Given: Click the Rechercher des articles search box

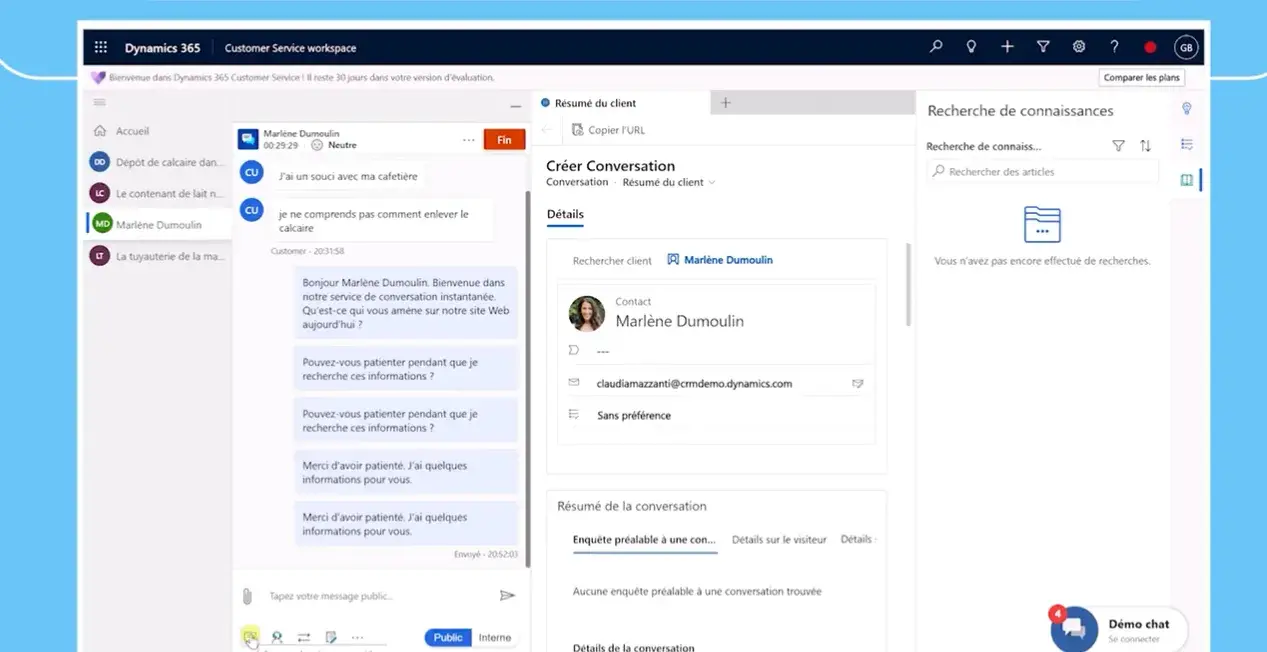Looking at the screenshot, I should pos(1042,172).
